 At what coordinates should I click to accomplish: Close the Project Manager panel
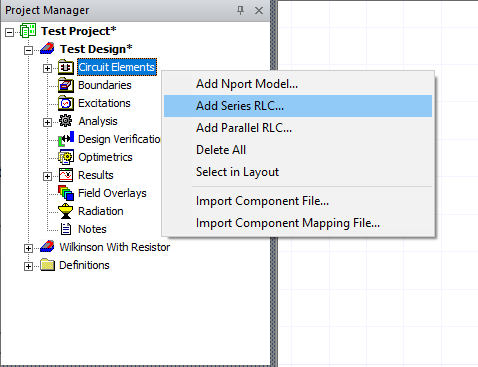[x=259, y=10]
